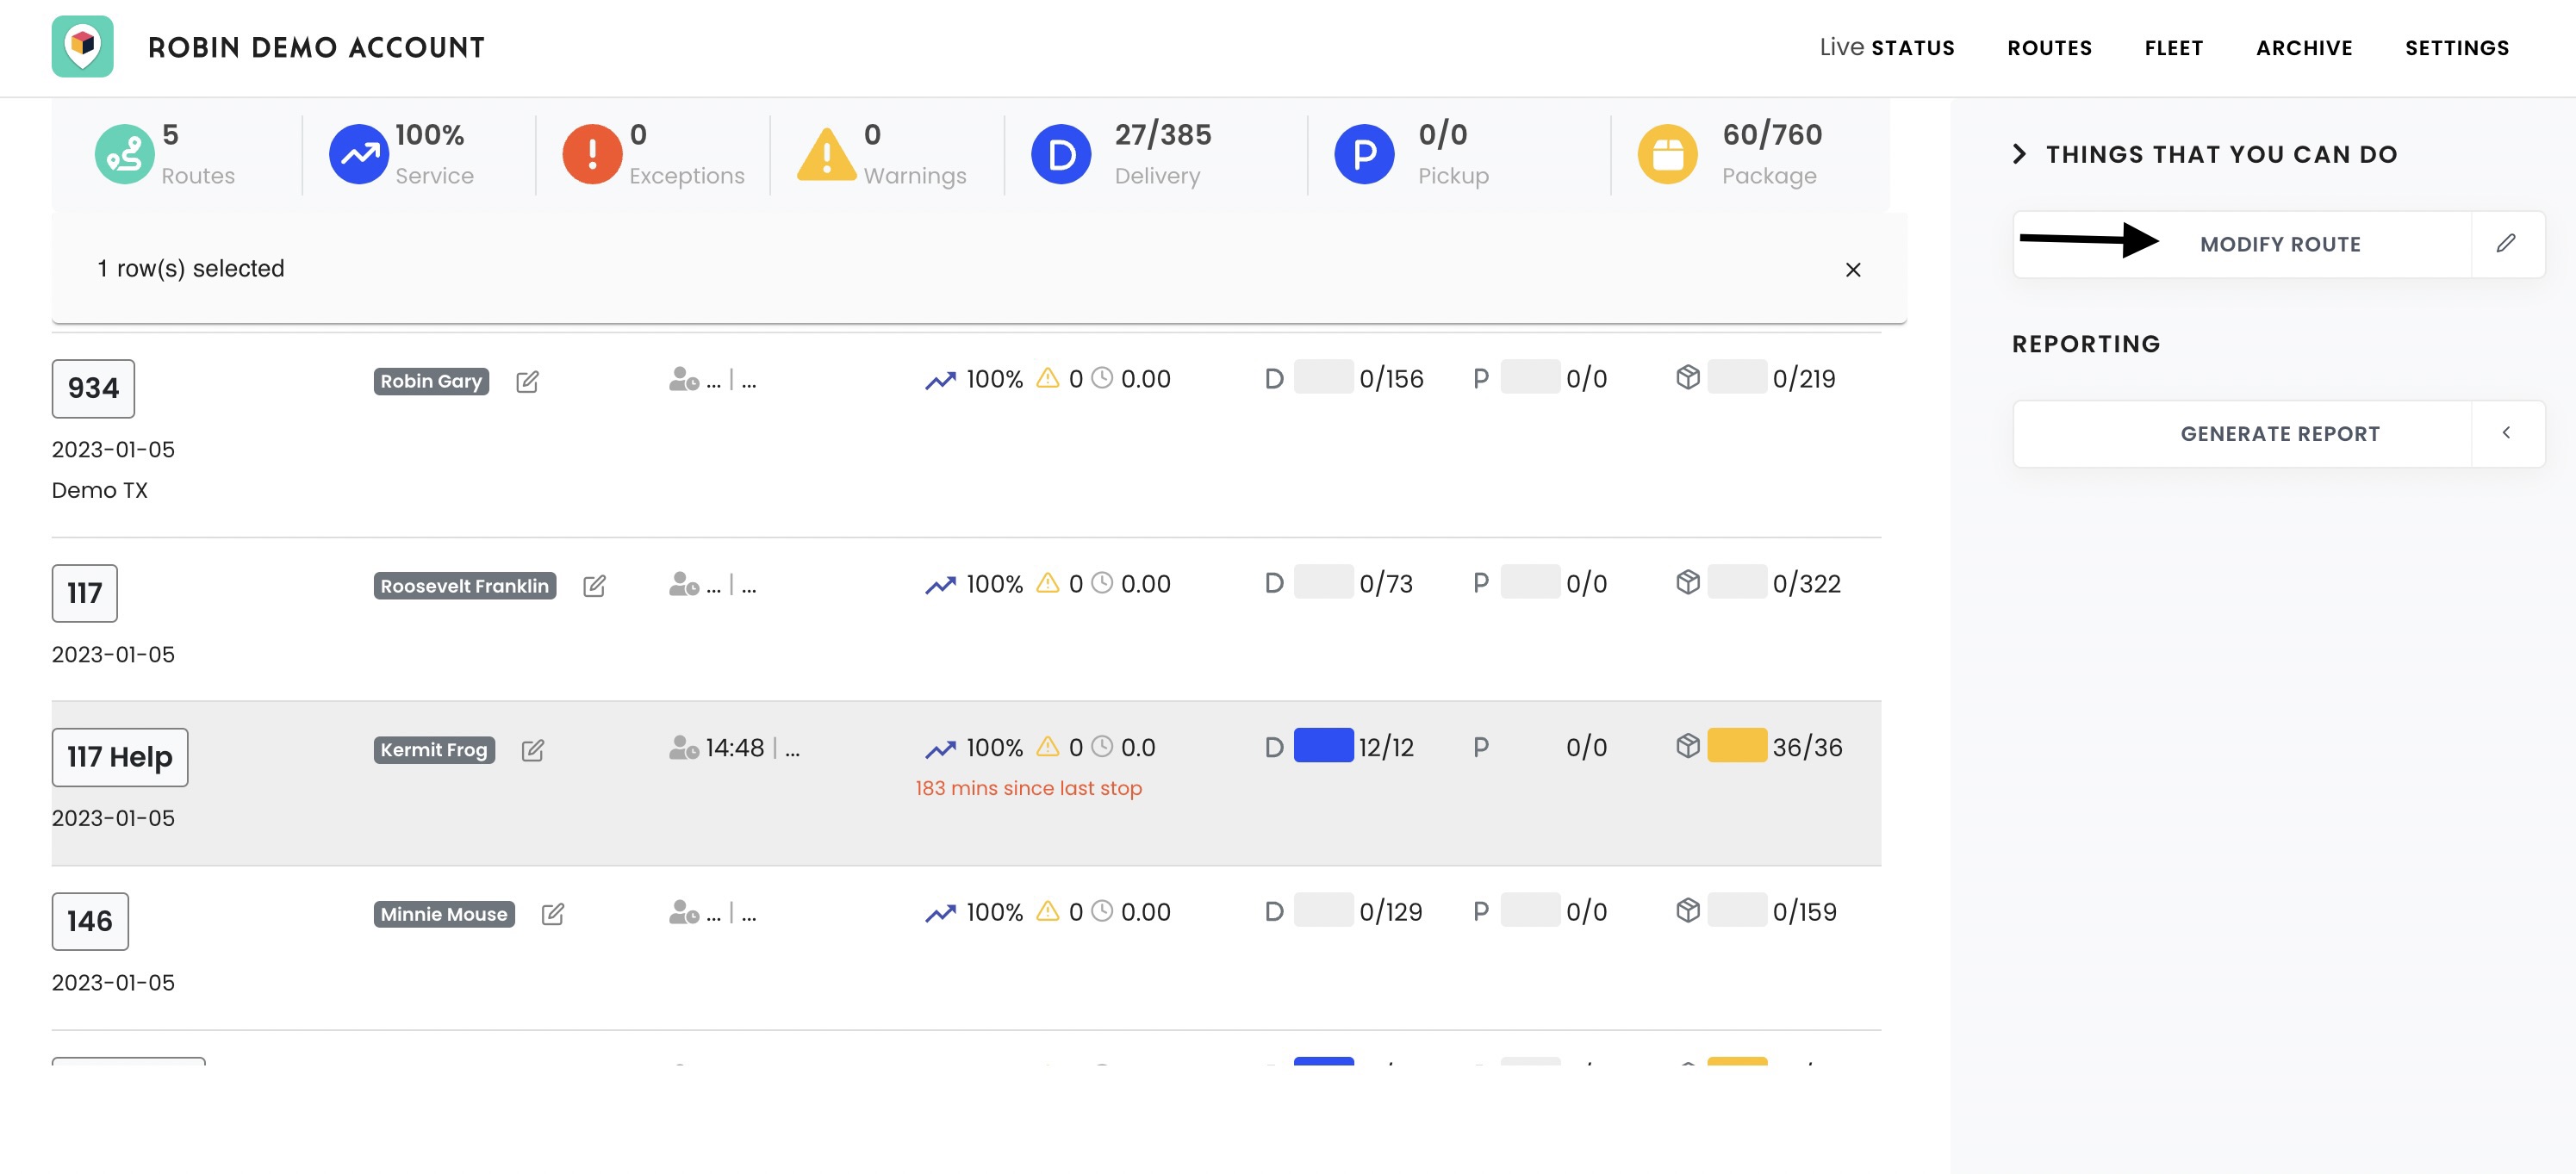Image resolution: width=2576 pixels, height=1174 pixels.
Task: Click the yellow Warnings triangle icon
Action: 826,155
